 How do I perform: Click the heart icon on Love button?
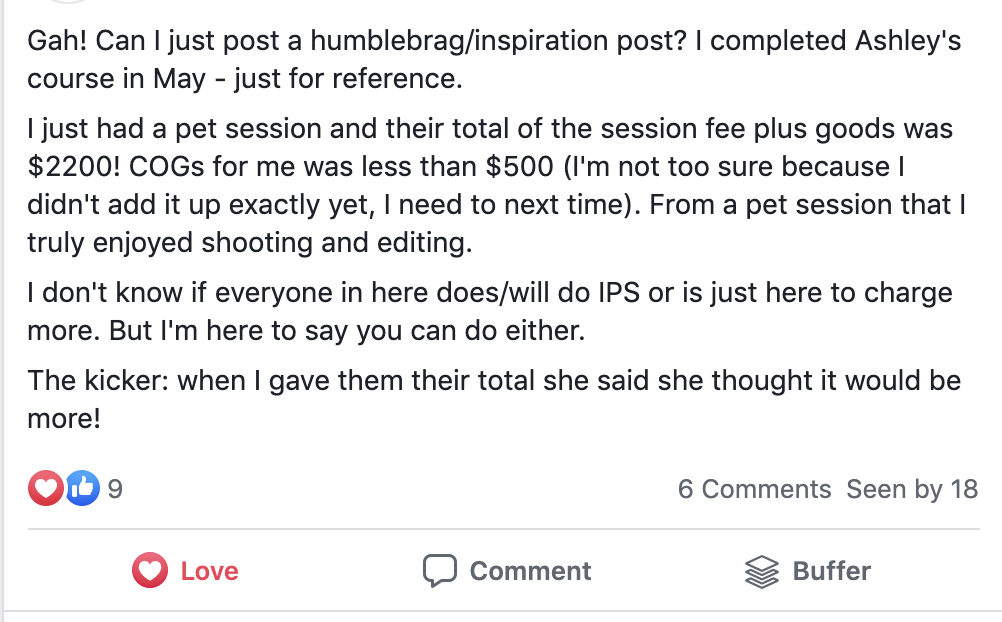[149, 571]
